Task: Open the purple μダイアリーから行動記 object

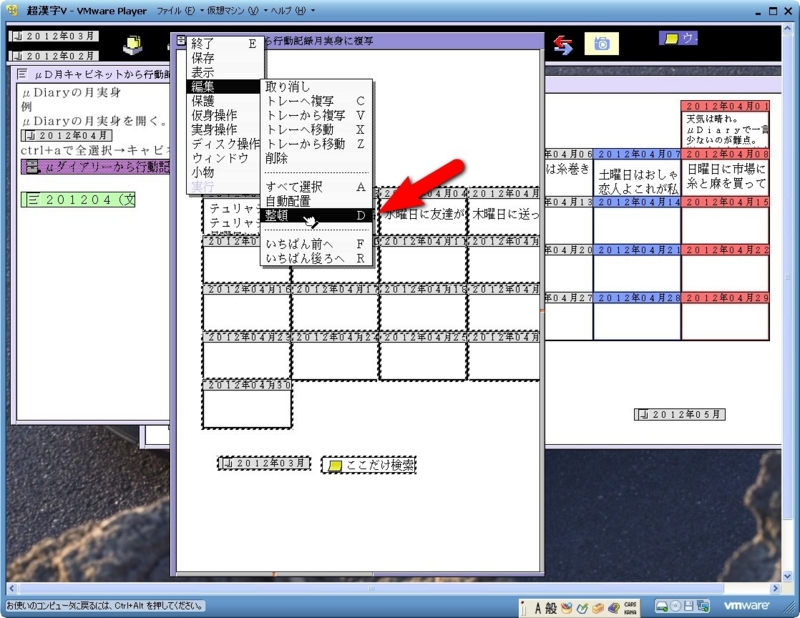Action: 95,167
